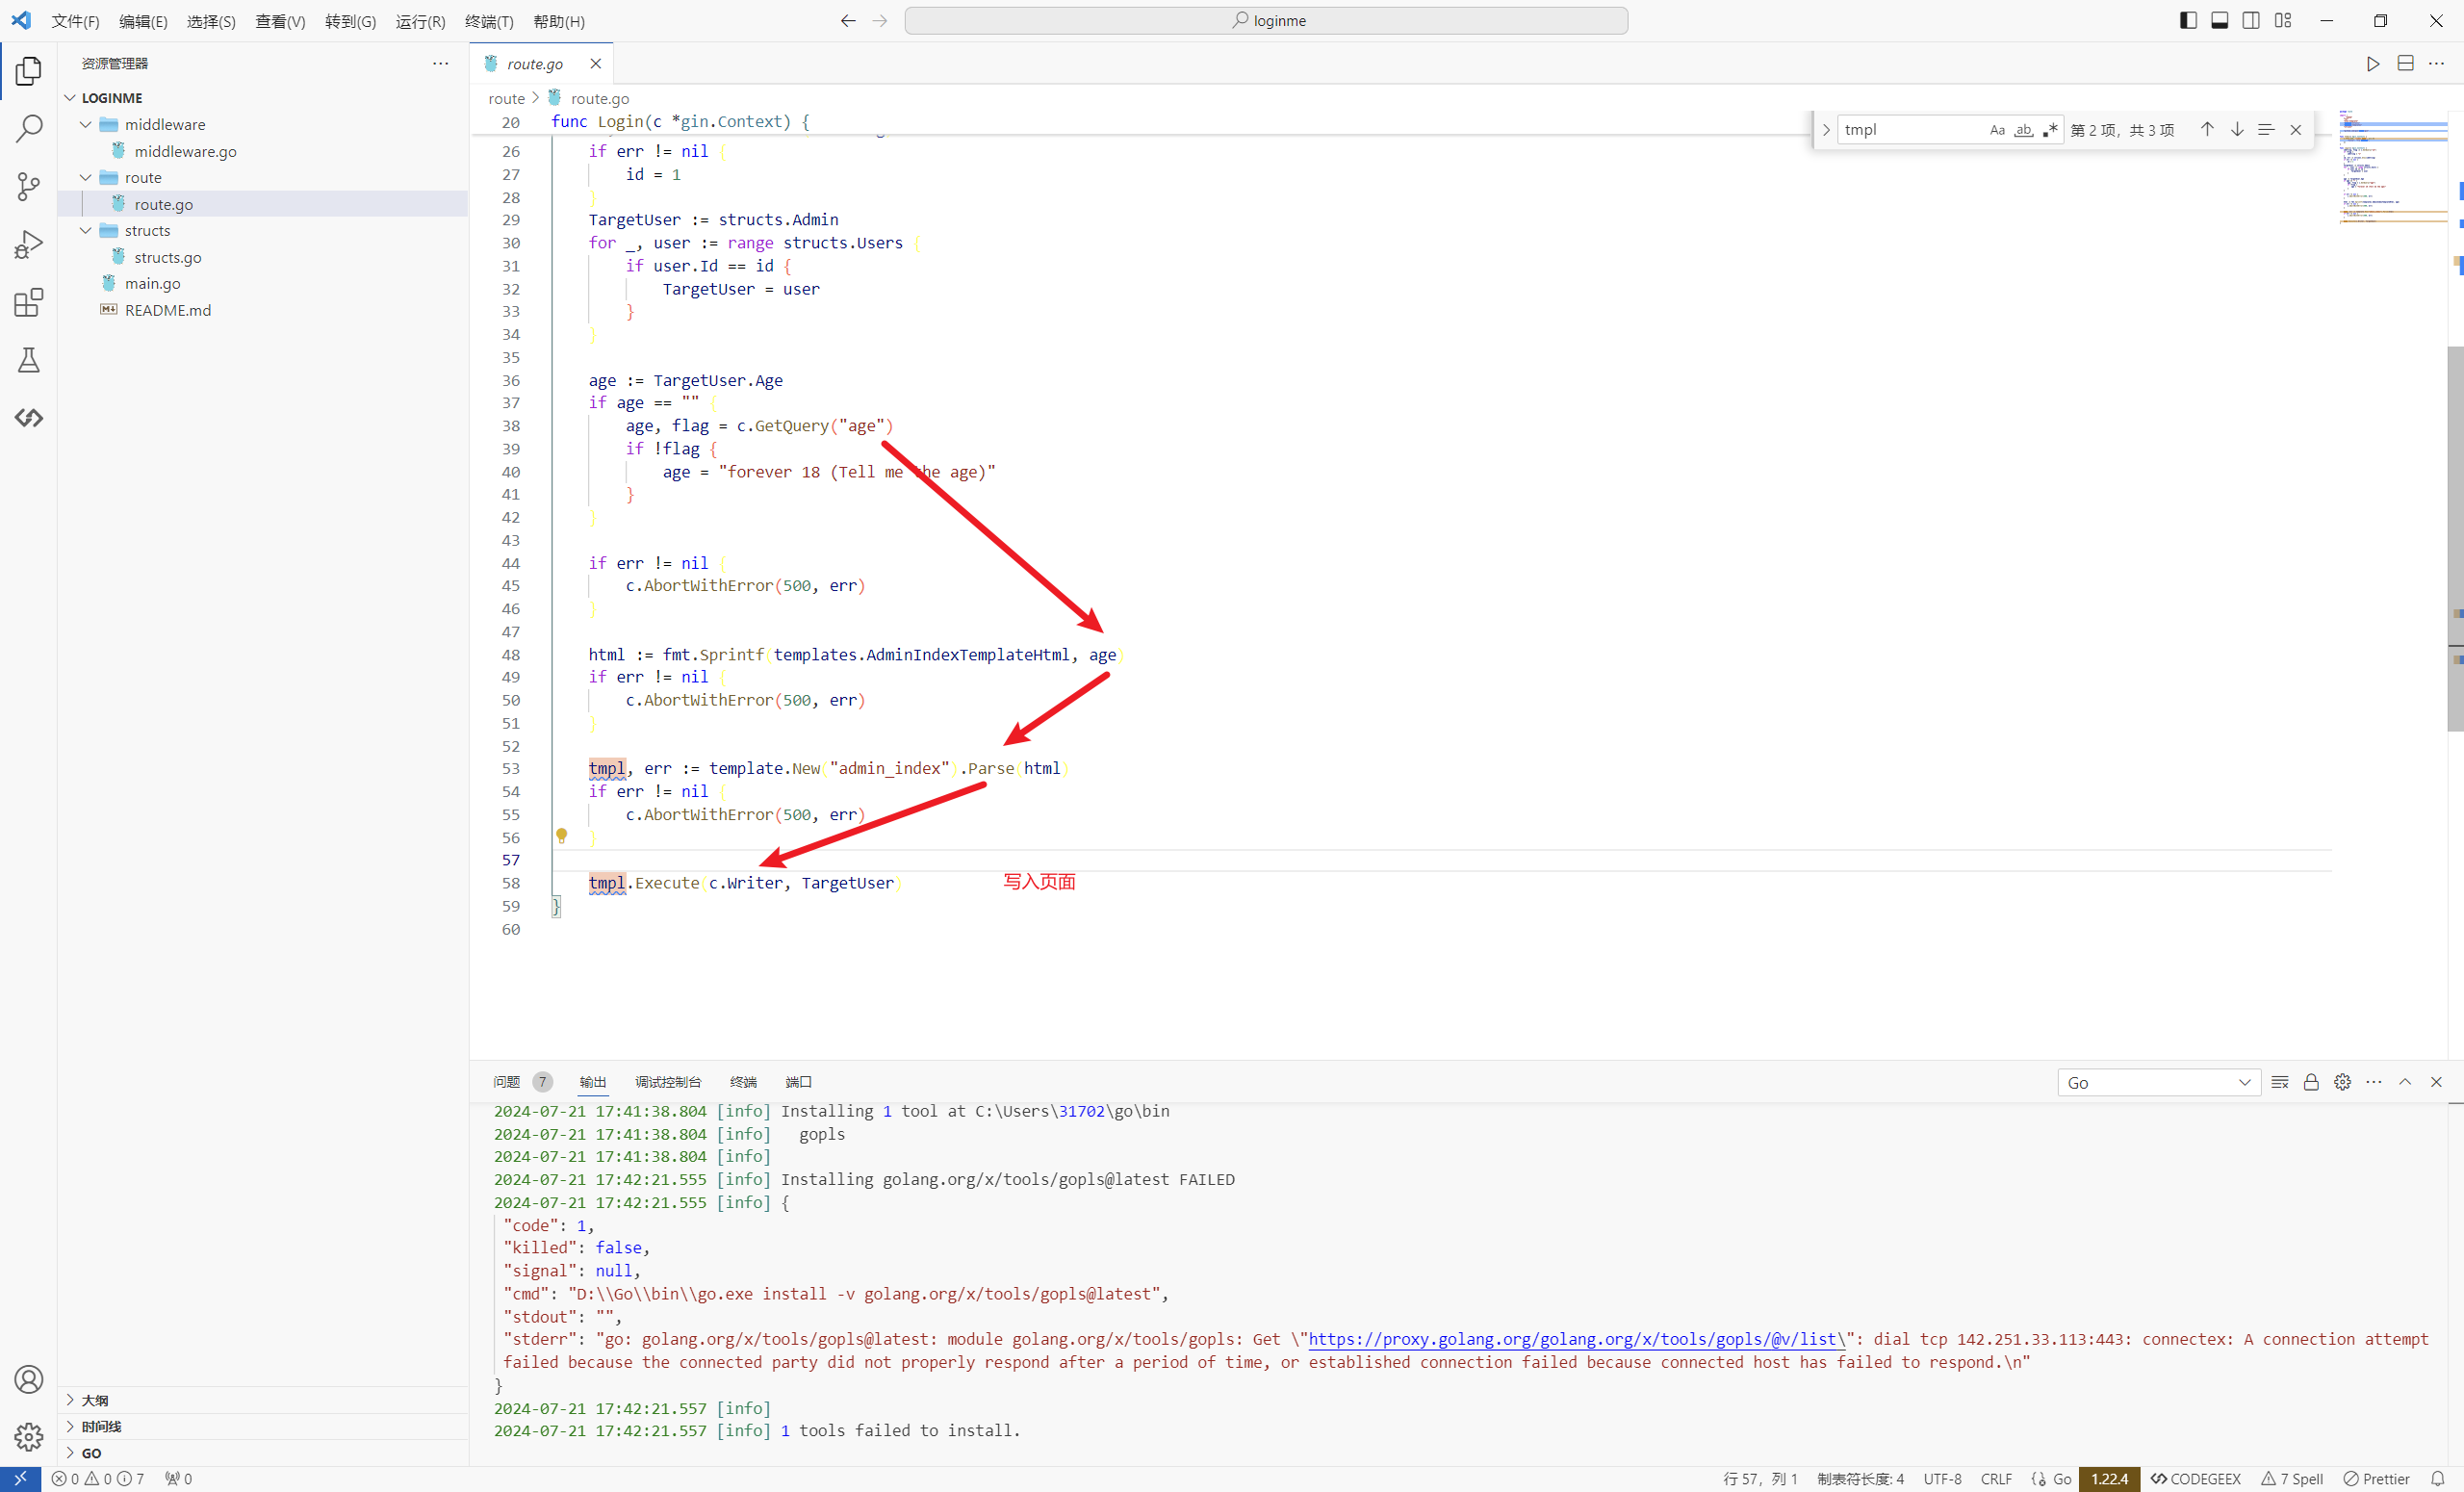Viewport: 2464px width, 1492px height.
Task: Navigate forward with the right arrow
Action: tap(879, 21)
